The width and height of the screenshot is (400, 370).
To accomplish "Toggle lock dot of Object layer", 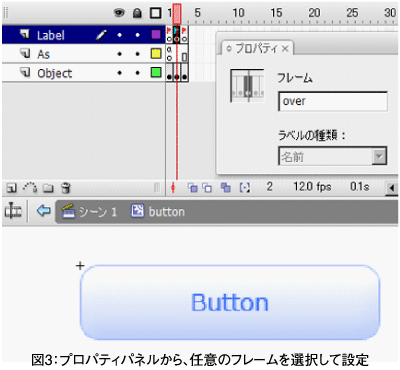I will pos(137,73).
